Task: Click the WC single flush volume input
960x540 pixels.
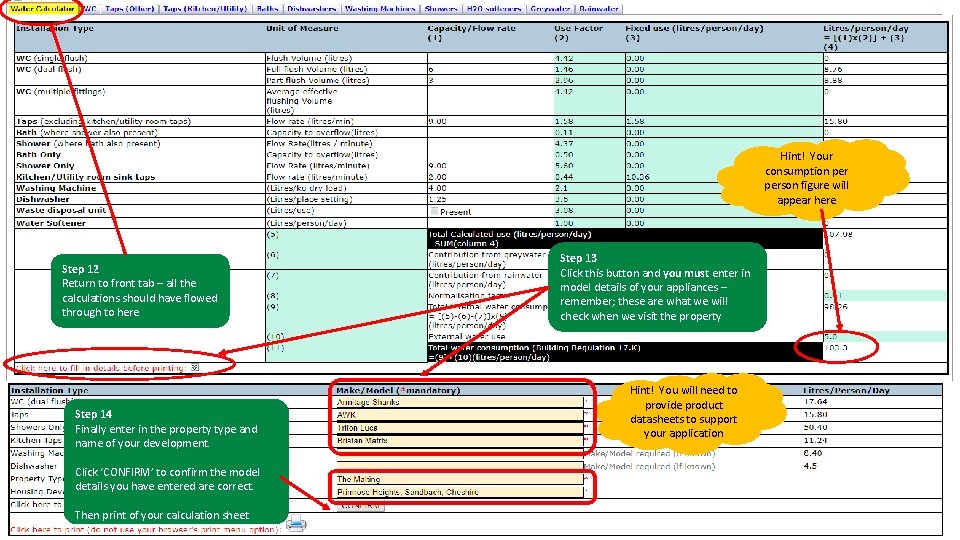Action: point(490,58)
